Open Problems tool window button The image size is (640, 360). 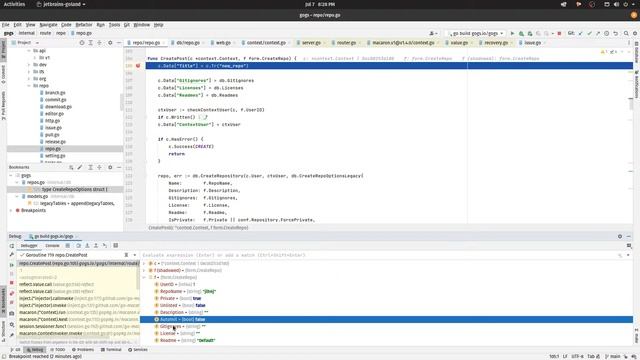pyautogui.click(x=83, y=350)
